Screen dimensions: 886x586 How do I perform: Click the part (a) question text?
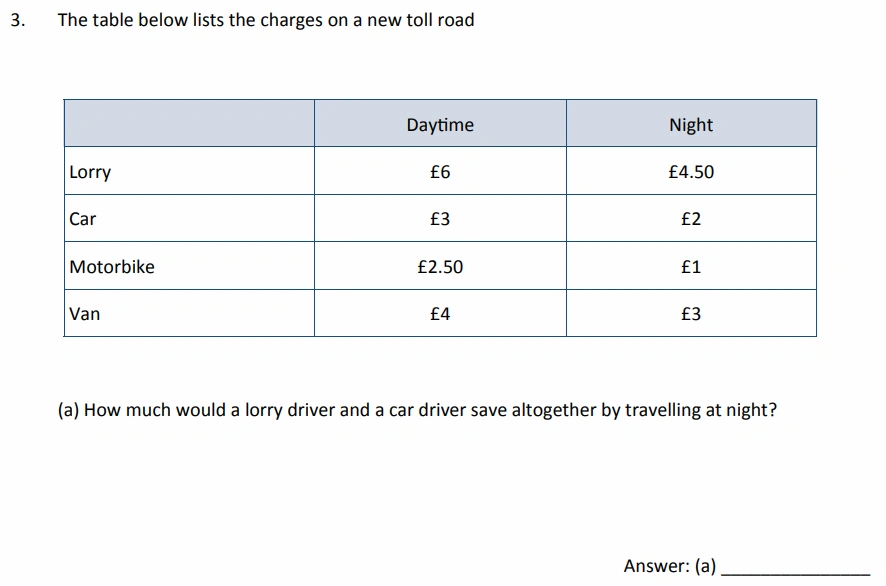tap(417, 410)
